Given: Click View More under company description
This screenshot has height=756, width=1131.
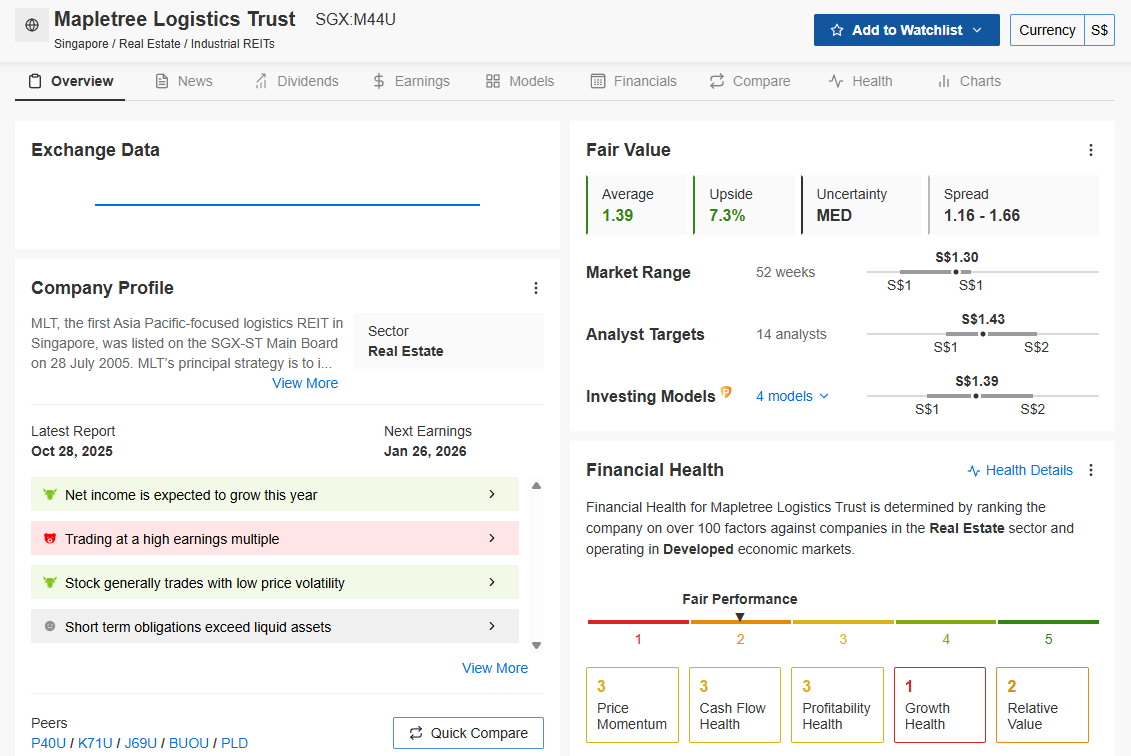Looking at the screenshot, I should (x=305, y=383).
